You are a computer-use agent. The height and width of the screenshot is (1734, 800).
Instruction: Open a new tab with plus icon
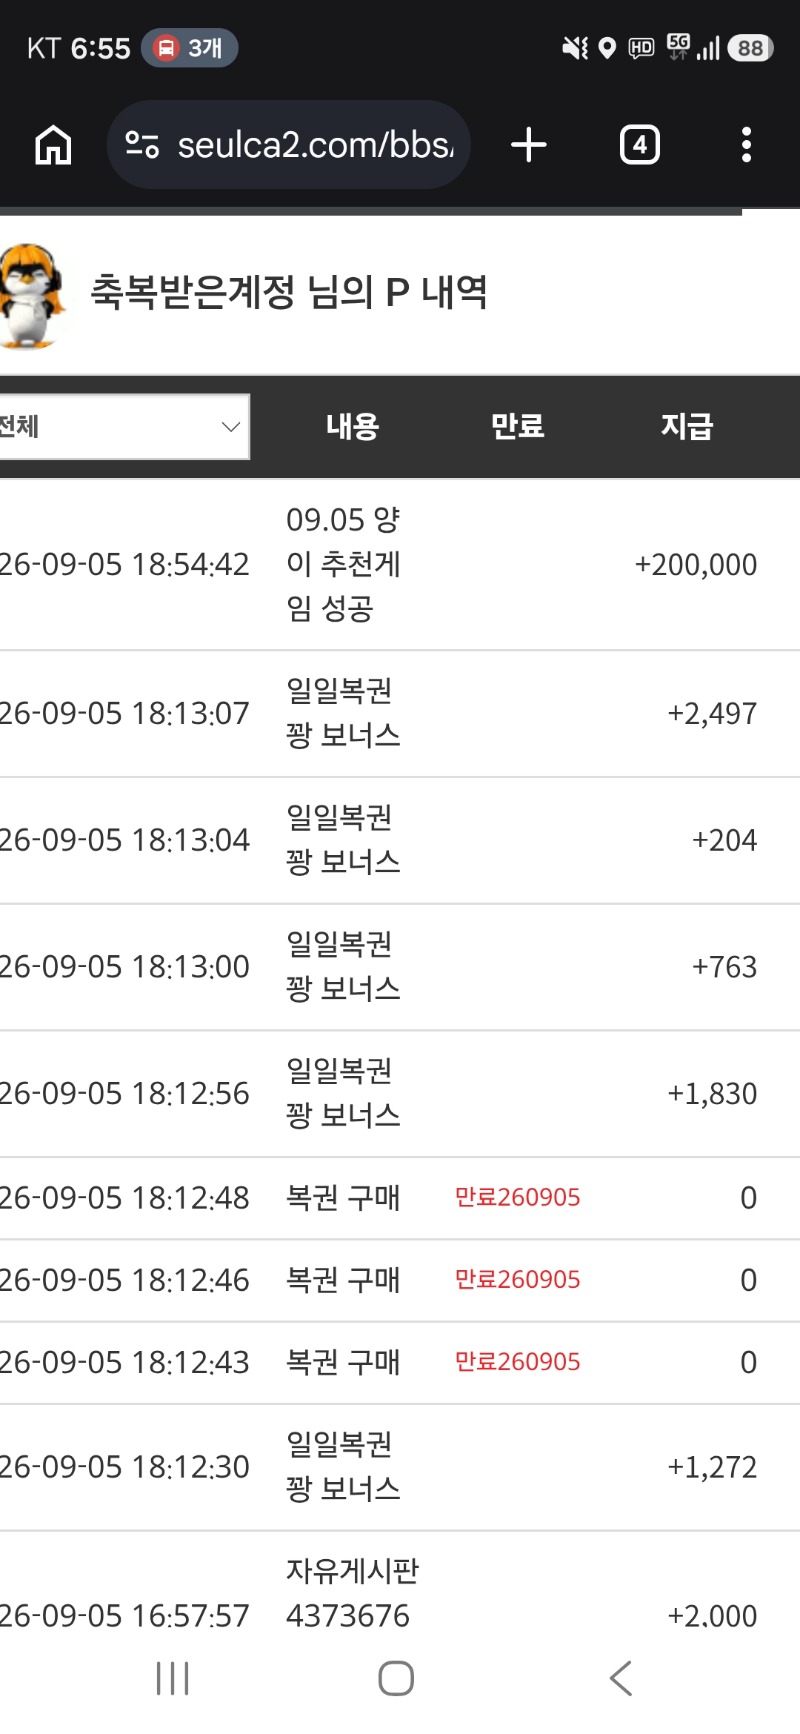[x=529, y=145]
